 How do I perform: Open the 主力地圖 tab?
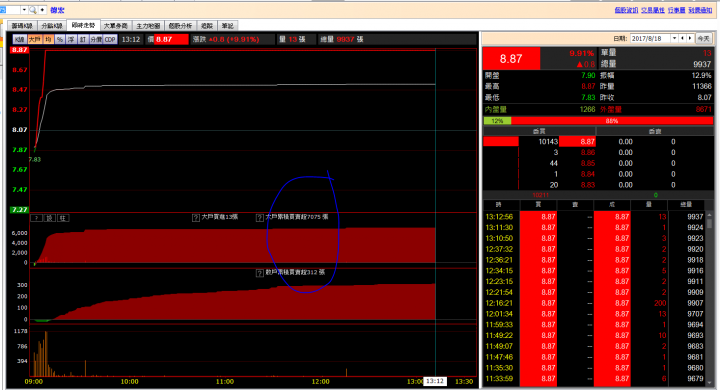point(148,26)
